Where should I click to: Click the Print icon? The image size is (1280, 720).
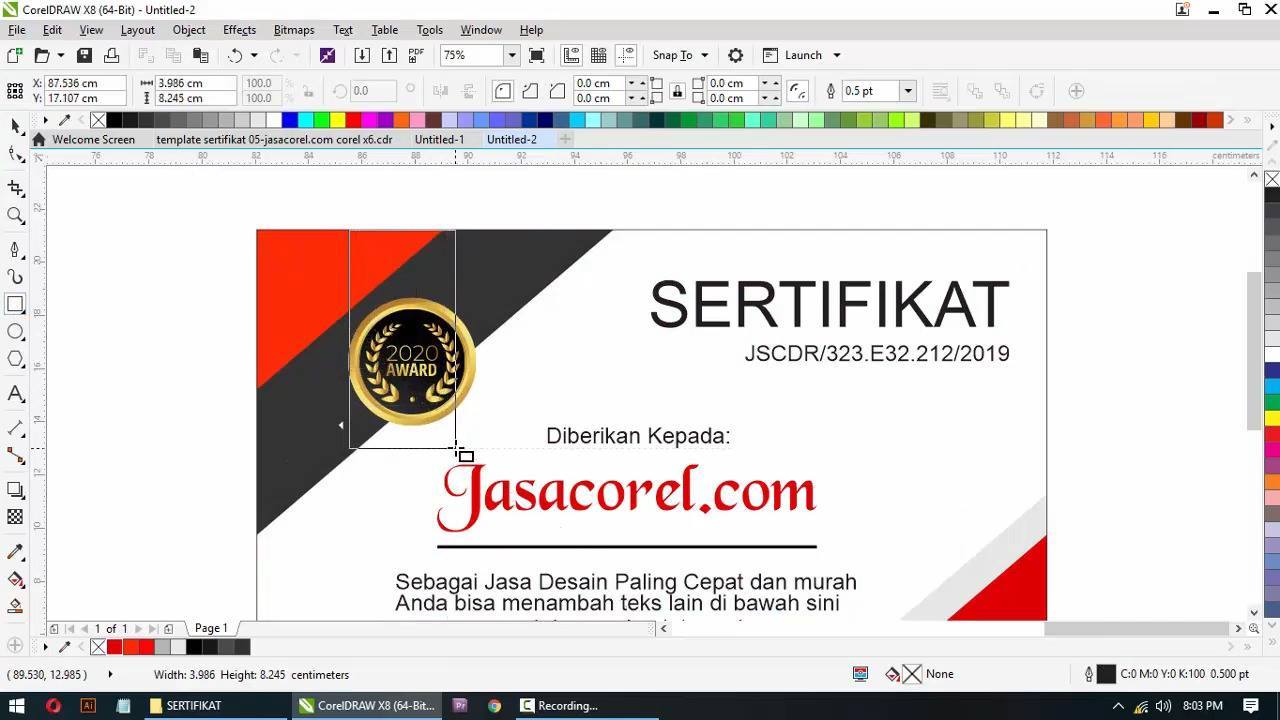point(112,55)
